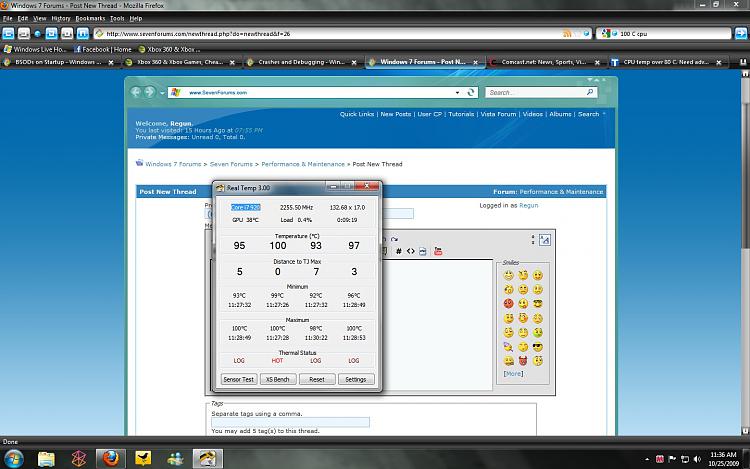Screen dimensions: 750x469
Task: Switch editor mode icon top right
Action: [545, 240]
